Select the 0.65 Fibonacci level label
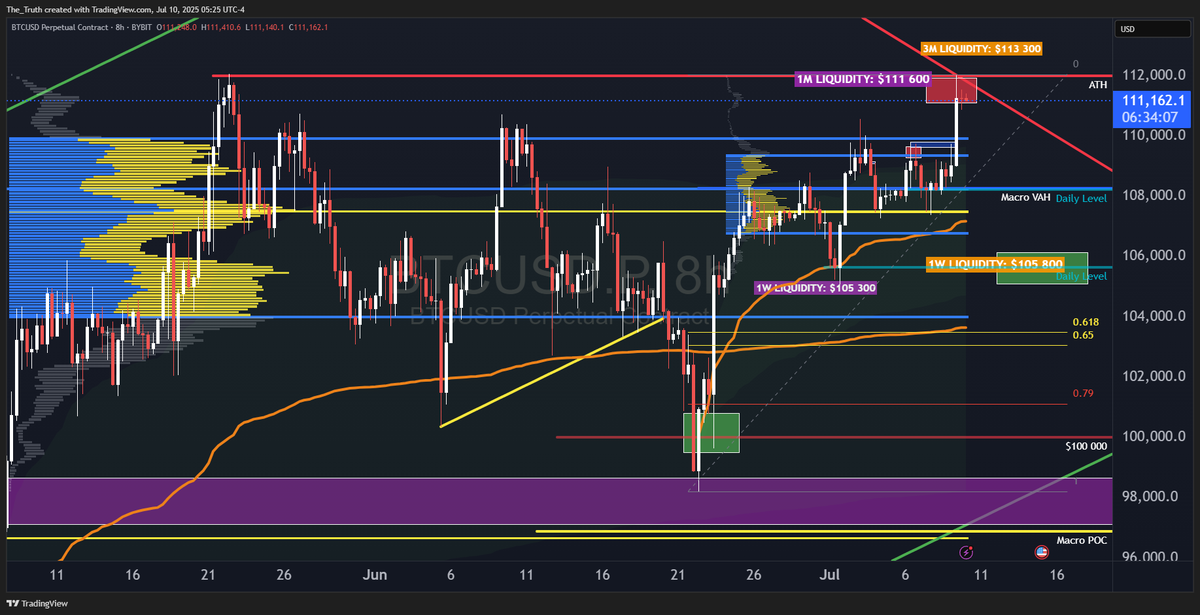This screenshot has width=1200, height=615. pyautogui.click(x=1082, y=335)
